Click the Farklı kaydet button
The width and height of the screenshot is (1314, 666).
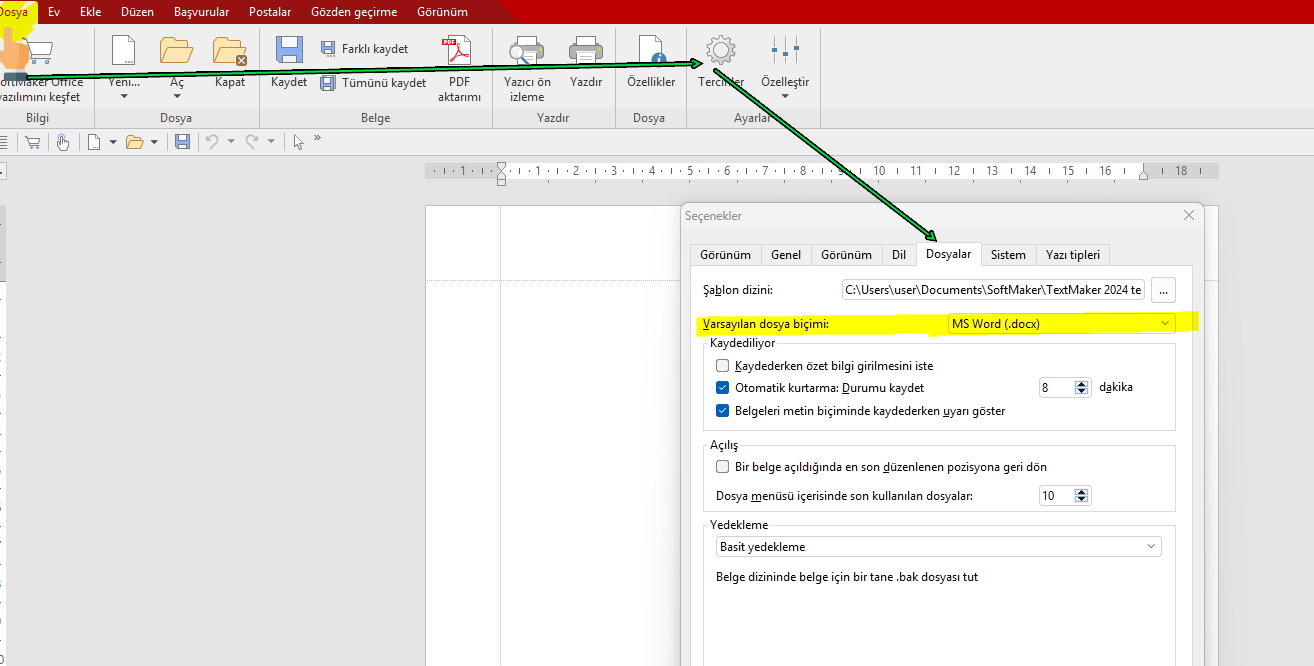tap(365, 48)
